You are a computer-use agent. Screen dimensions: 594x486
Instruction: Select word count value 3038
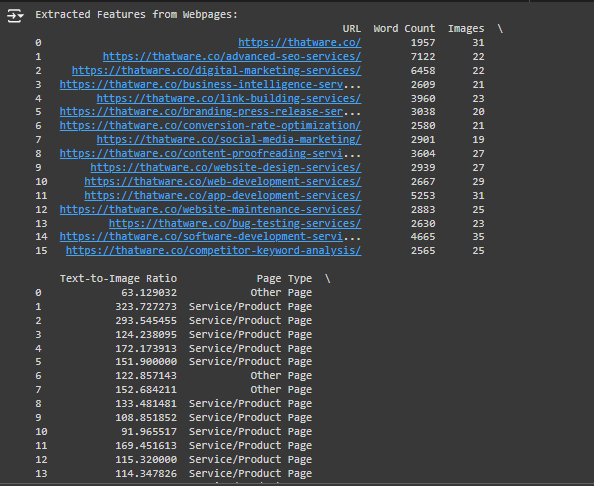tap(423, 112)
